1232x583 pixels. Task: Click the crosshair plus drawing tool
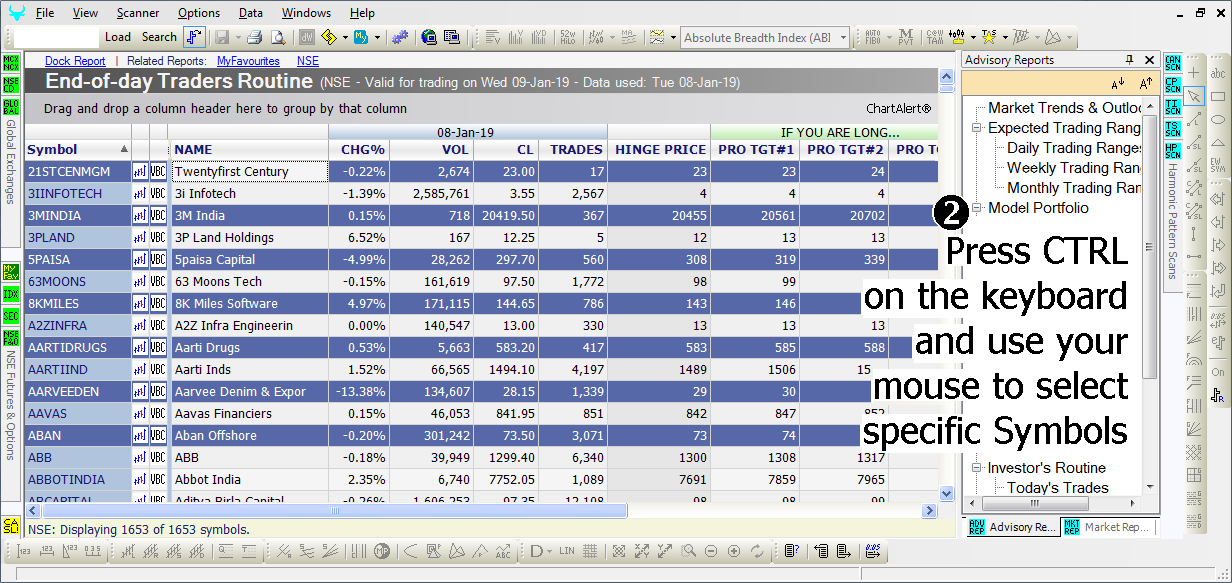coord(1194,73)
